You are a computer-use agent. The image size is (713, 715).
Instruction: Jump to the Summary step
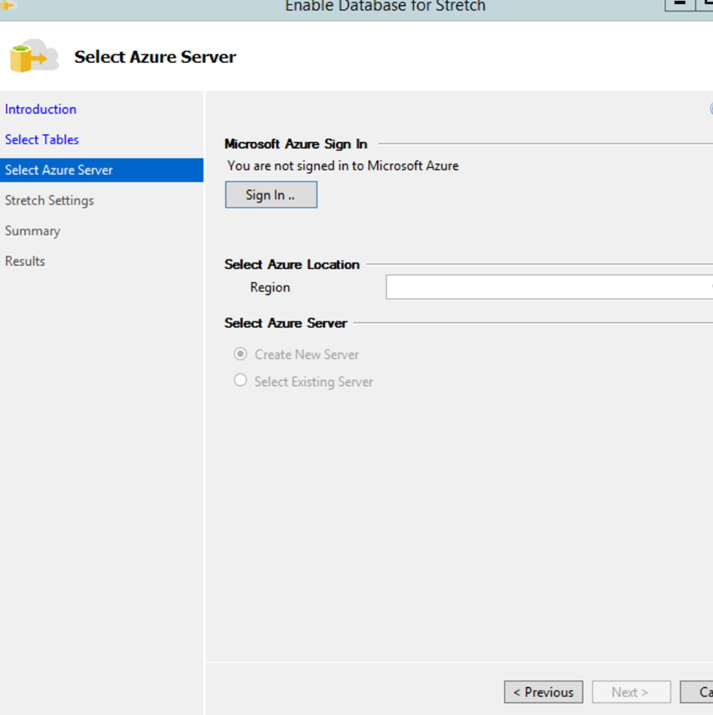(x=32, y=231)
